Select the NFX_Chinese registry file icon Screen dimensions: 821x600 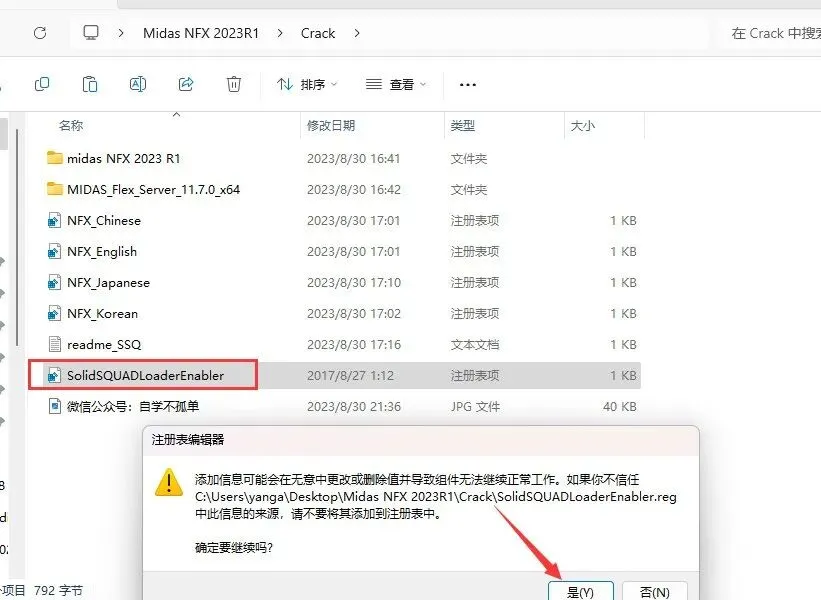[x=54, y=220]
